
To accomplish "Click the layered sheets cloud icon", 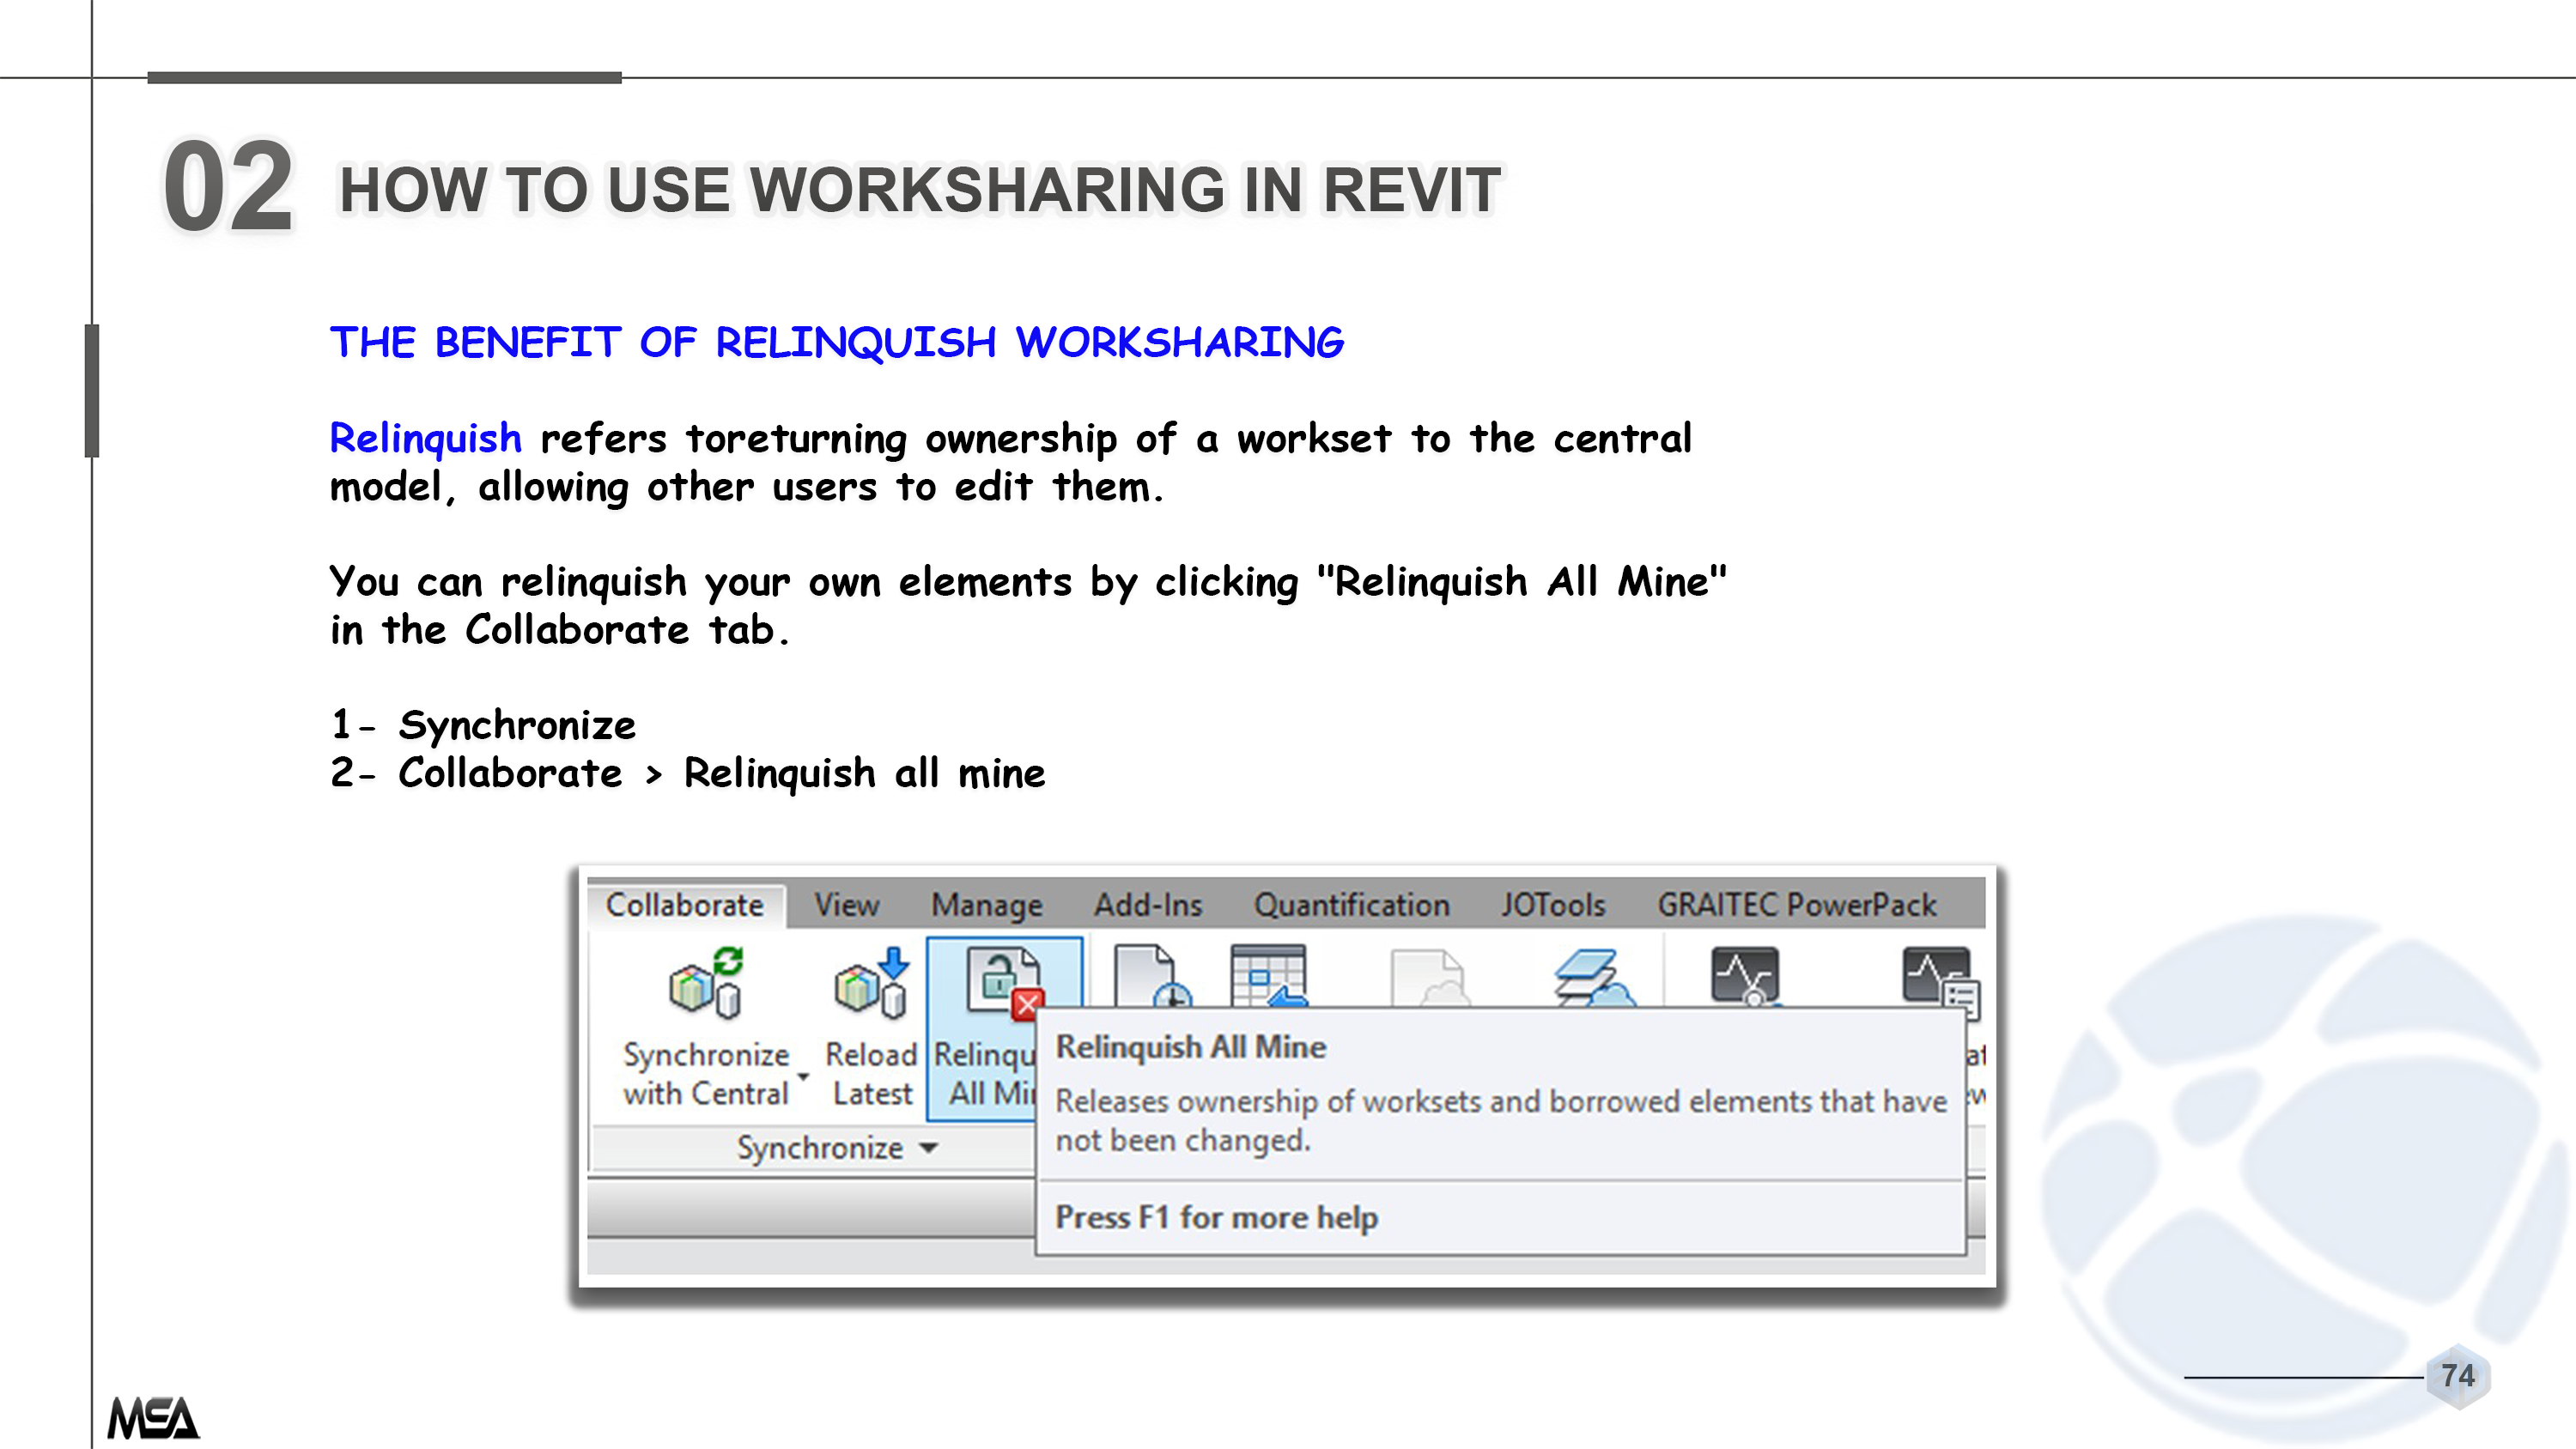I will (x=1592, y=977).
